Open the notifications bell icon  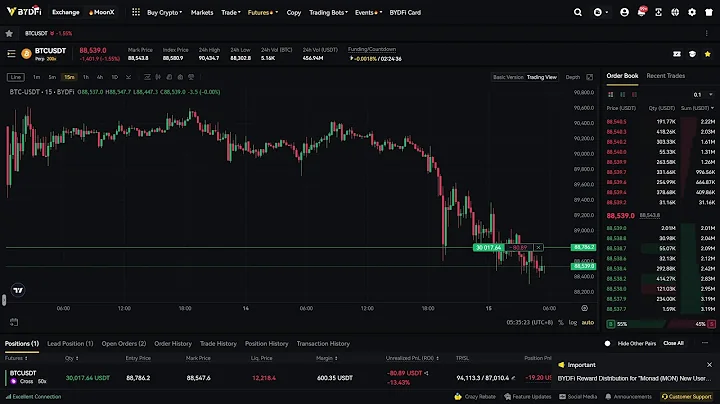pos(641,12)
